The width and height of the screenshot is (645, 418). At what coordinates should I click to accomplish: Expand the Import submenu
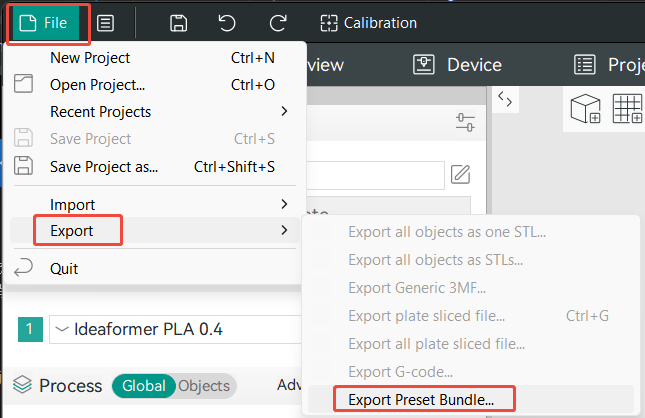[x=154, y=204]
